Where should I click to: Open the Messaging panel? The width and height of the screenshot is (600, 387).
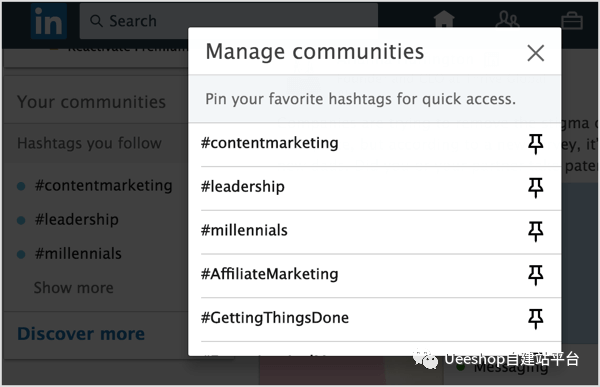tap(511, 368)
